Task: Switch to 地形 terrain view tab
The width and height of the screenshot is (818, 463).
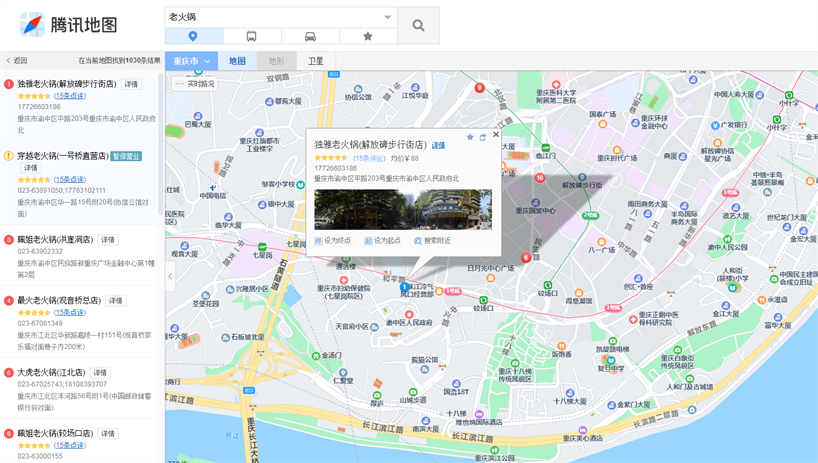Action: 276,61
